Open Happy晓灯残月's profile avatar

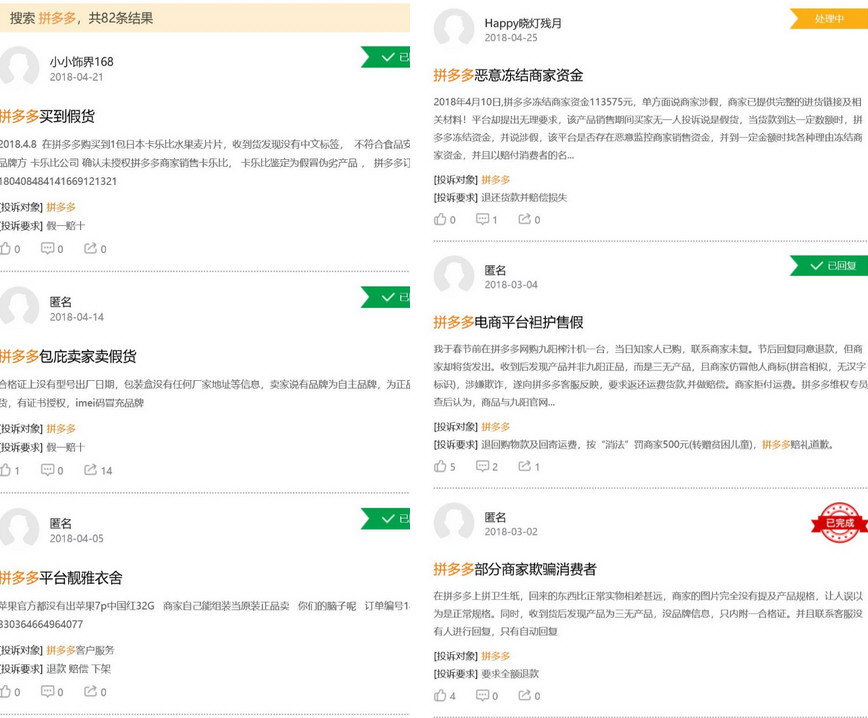click(454, 27)
